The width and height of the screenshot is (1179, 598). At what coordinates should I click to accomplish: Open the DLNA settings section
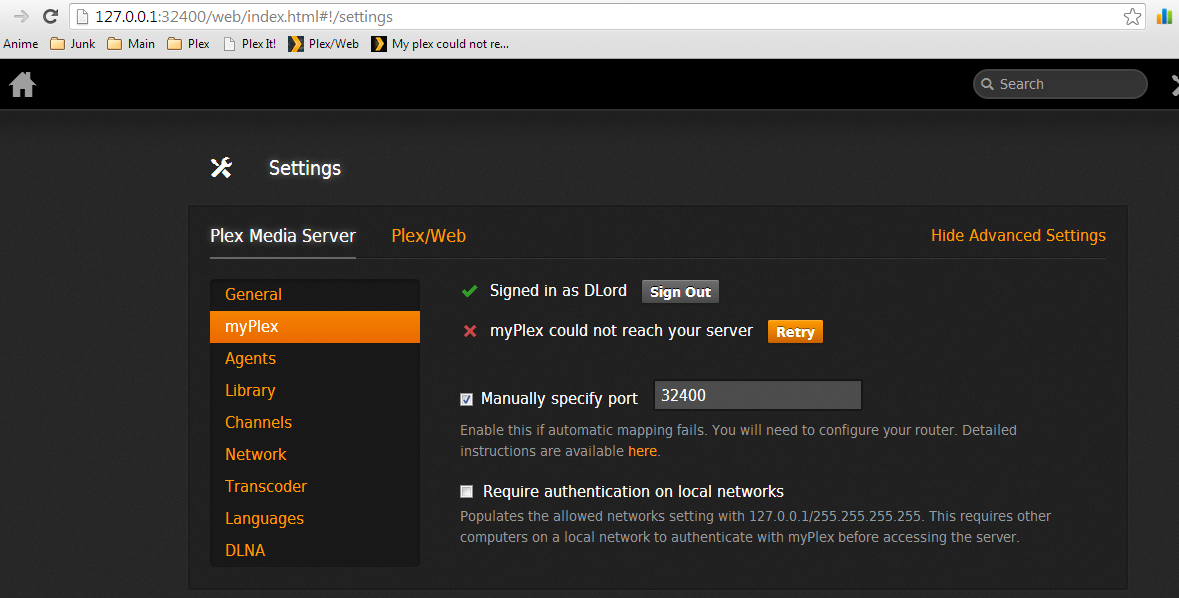pyautogui.click(x=314, y=551)
